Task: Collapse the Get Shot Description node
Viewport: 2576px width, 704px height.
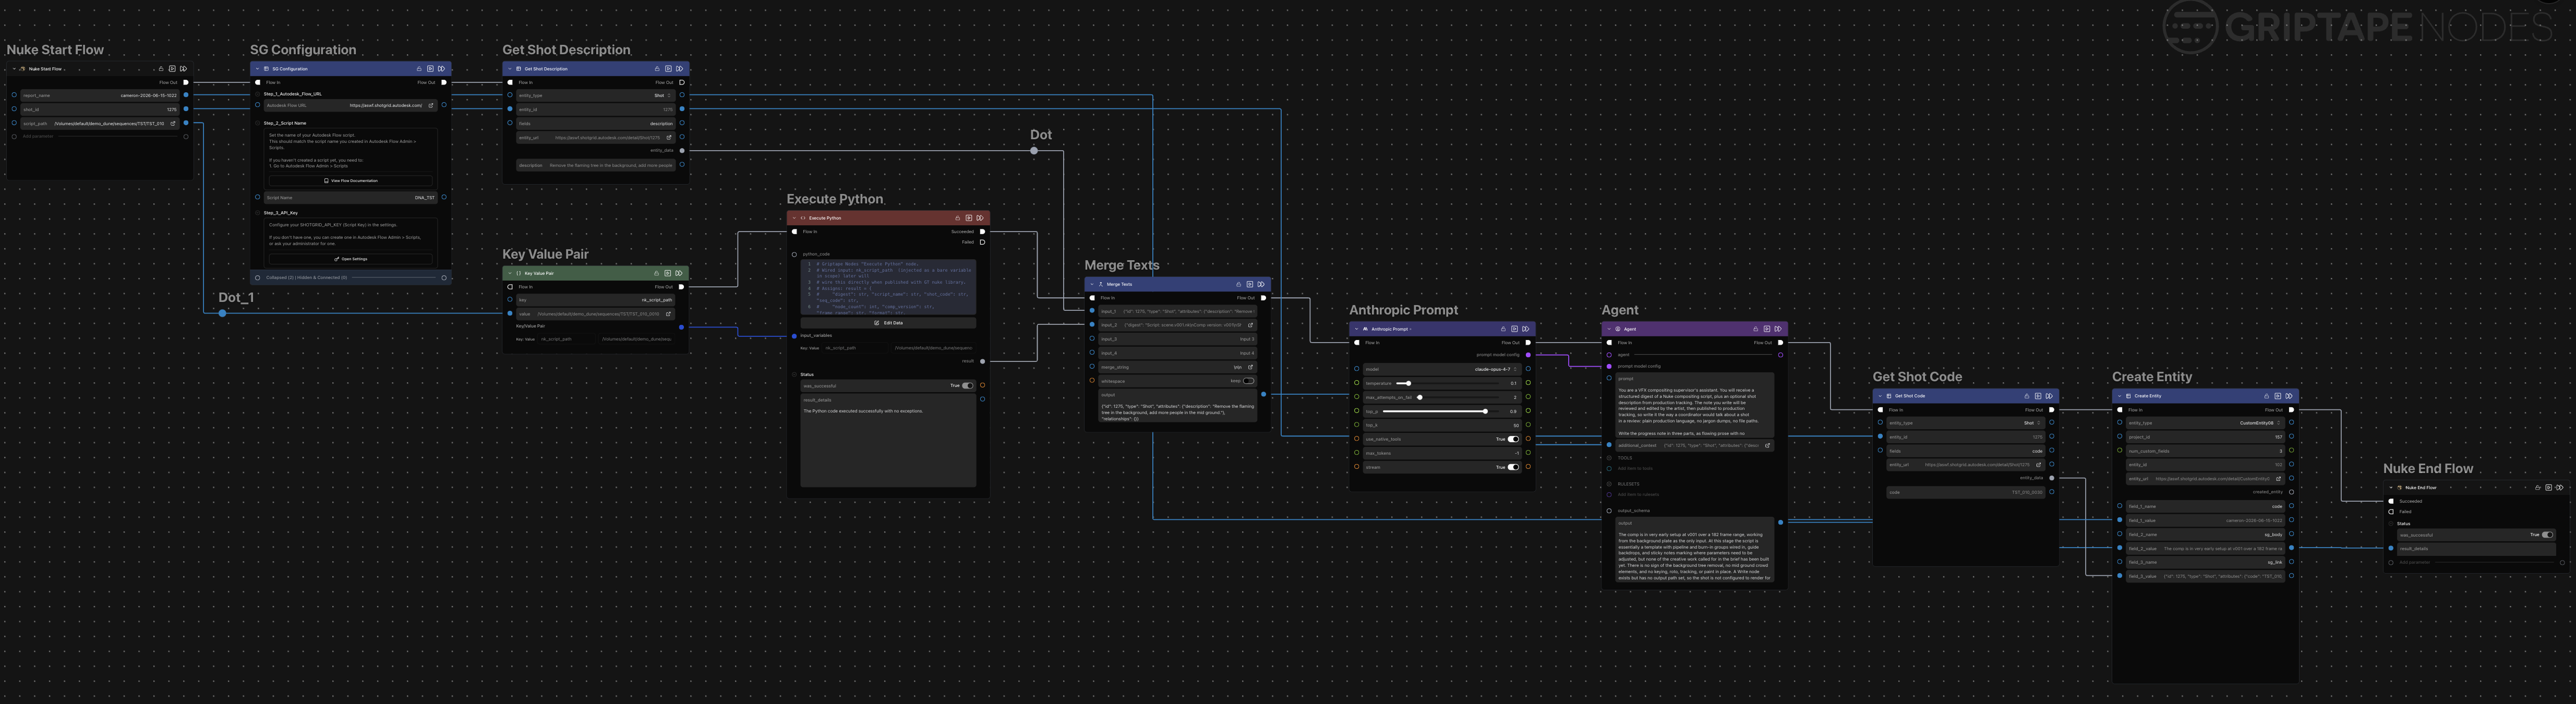Action: (x=509, y=69)
